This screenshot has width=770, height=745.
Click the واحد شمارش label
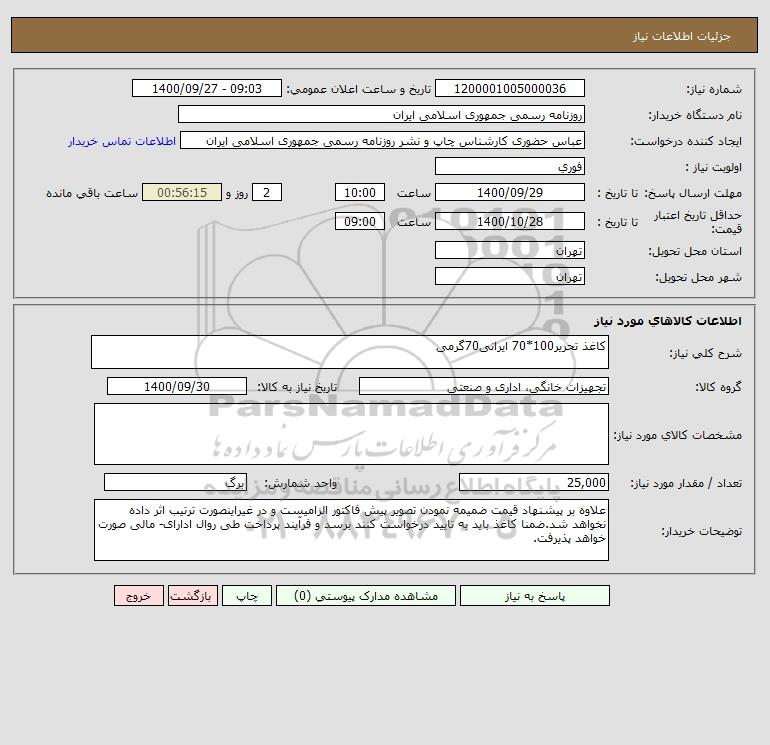coord(301,483)
